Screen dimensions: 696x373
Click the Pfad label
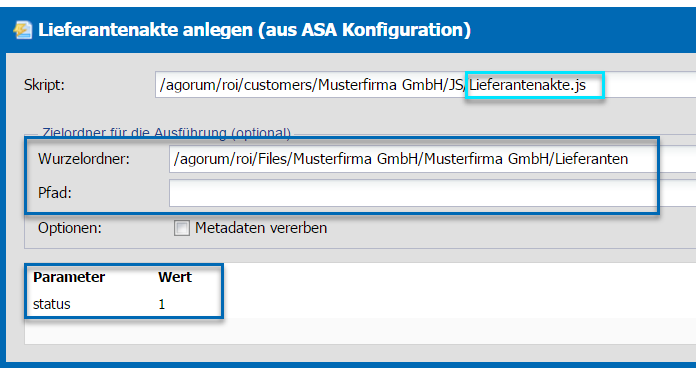point(55,193)
